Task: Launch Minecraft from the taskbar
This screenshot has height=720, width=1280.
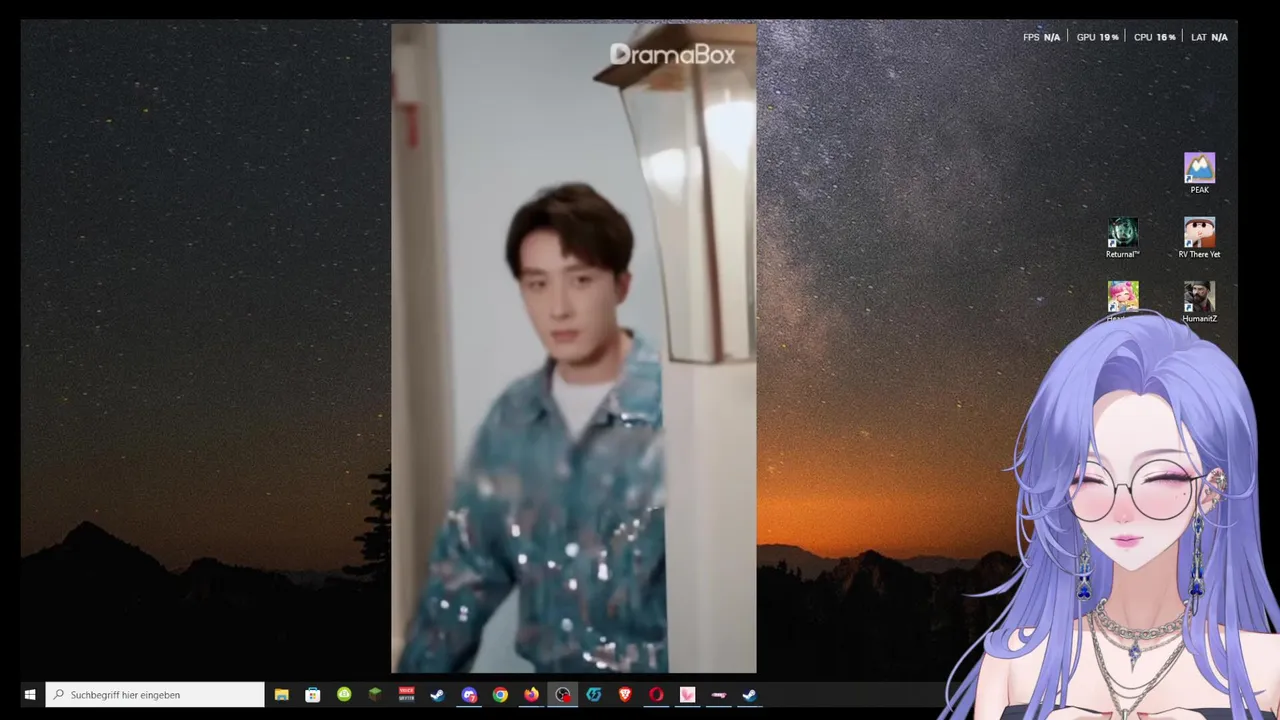Action: click(375, 695)
